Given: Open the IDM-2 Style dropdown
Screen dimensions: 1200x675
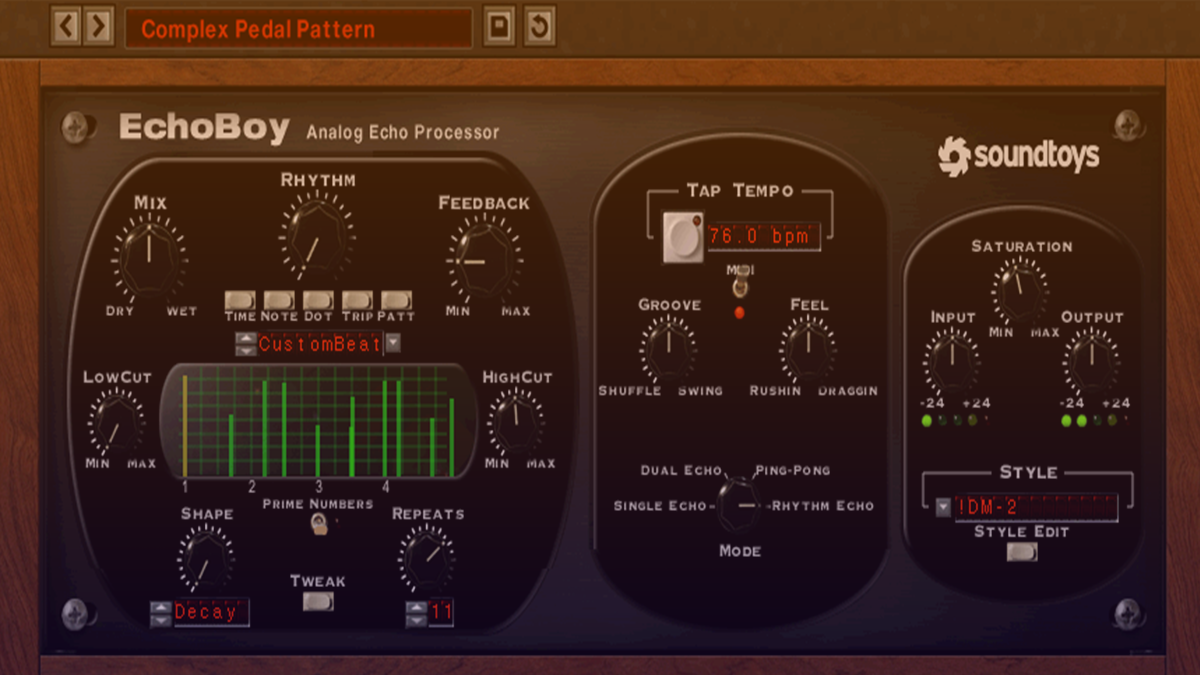Looking at the screenshot, I should 941,508.
